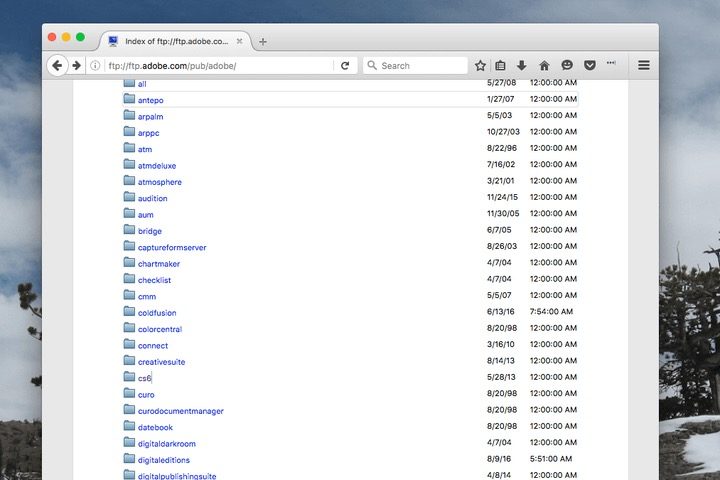Show bookmarks list icon in toolbar
This screenshot has height=480, width=720.
501,65
